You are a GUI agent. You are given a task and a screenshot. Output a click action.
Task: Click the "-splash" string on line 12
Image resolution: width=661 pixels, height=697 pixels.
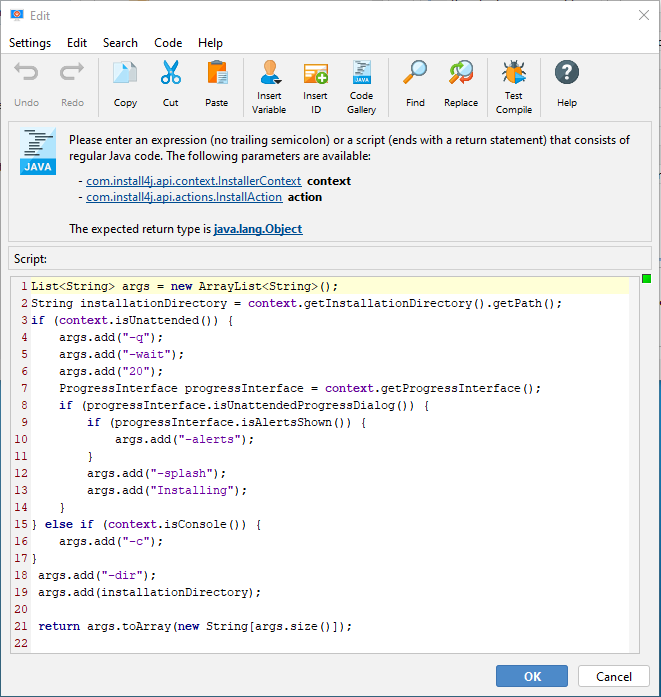click(182, 473)
